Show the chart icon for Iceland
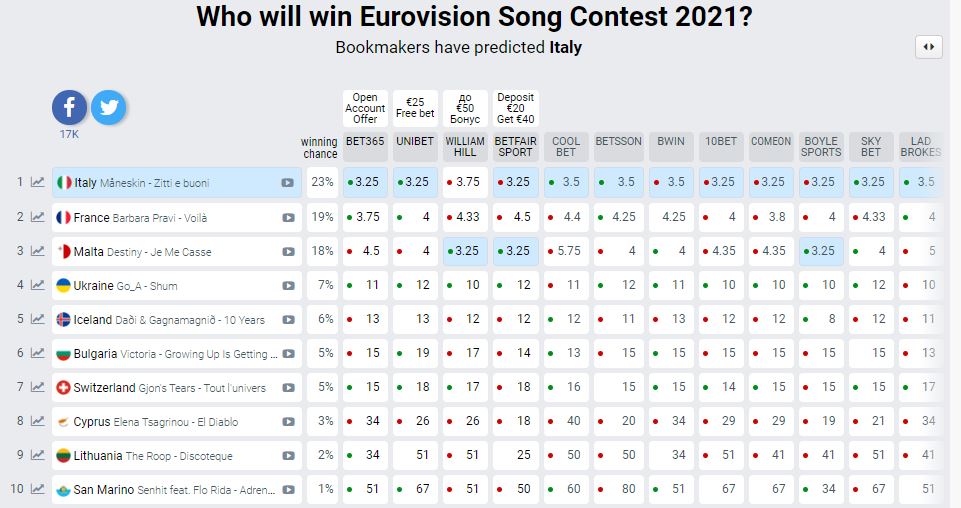 (x=38, y=319)
